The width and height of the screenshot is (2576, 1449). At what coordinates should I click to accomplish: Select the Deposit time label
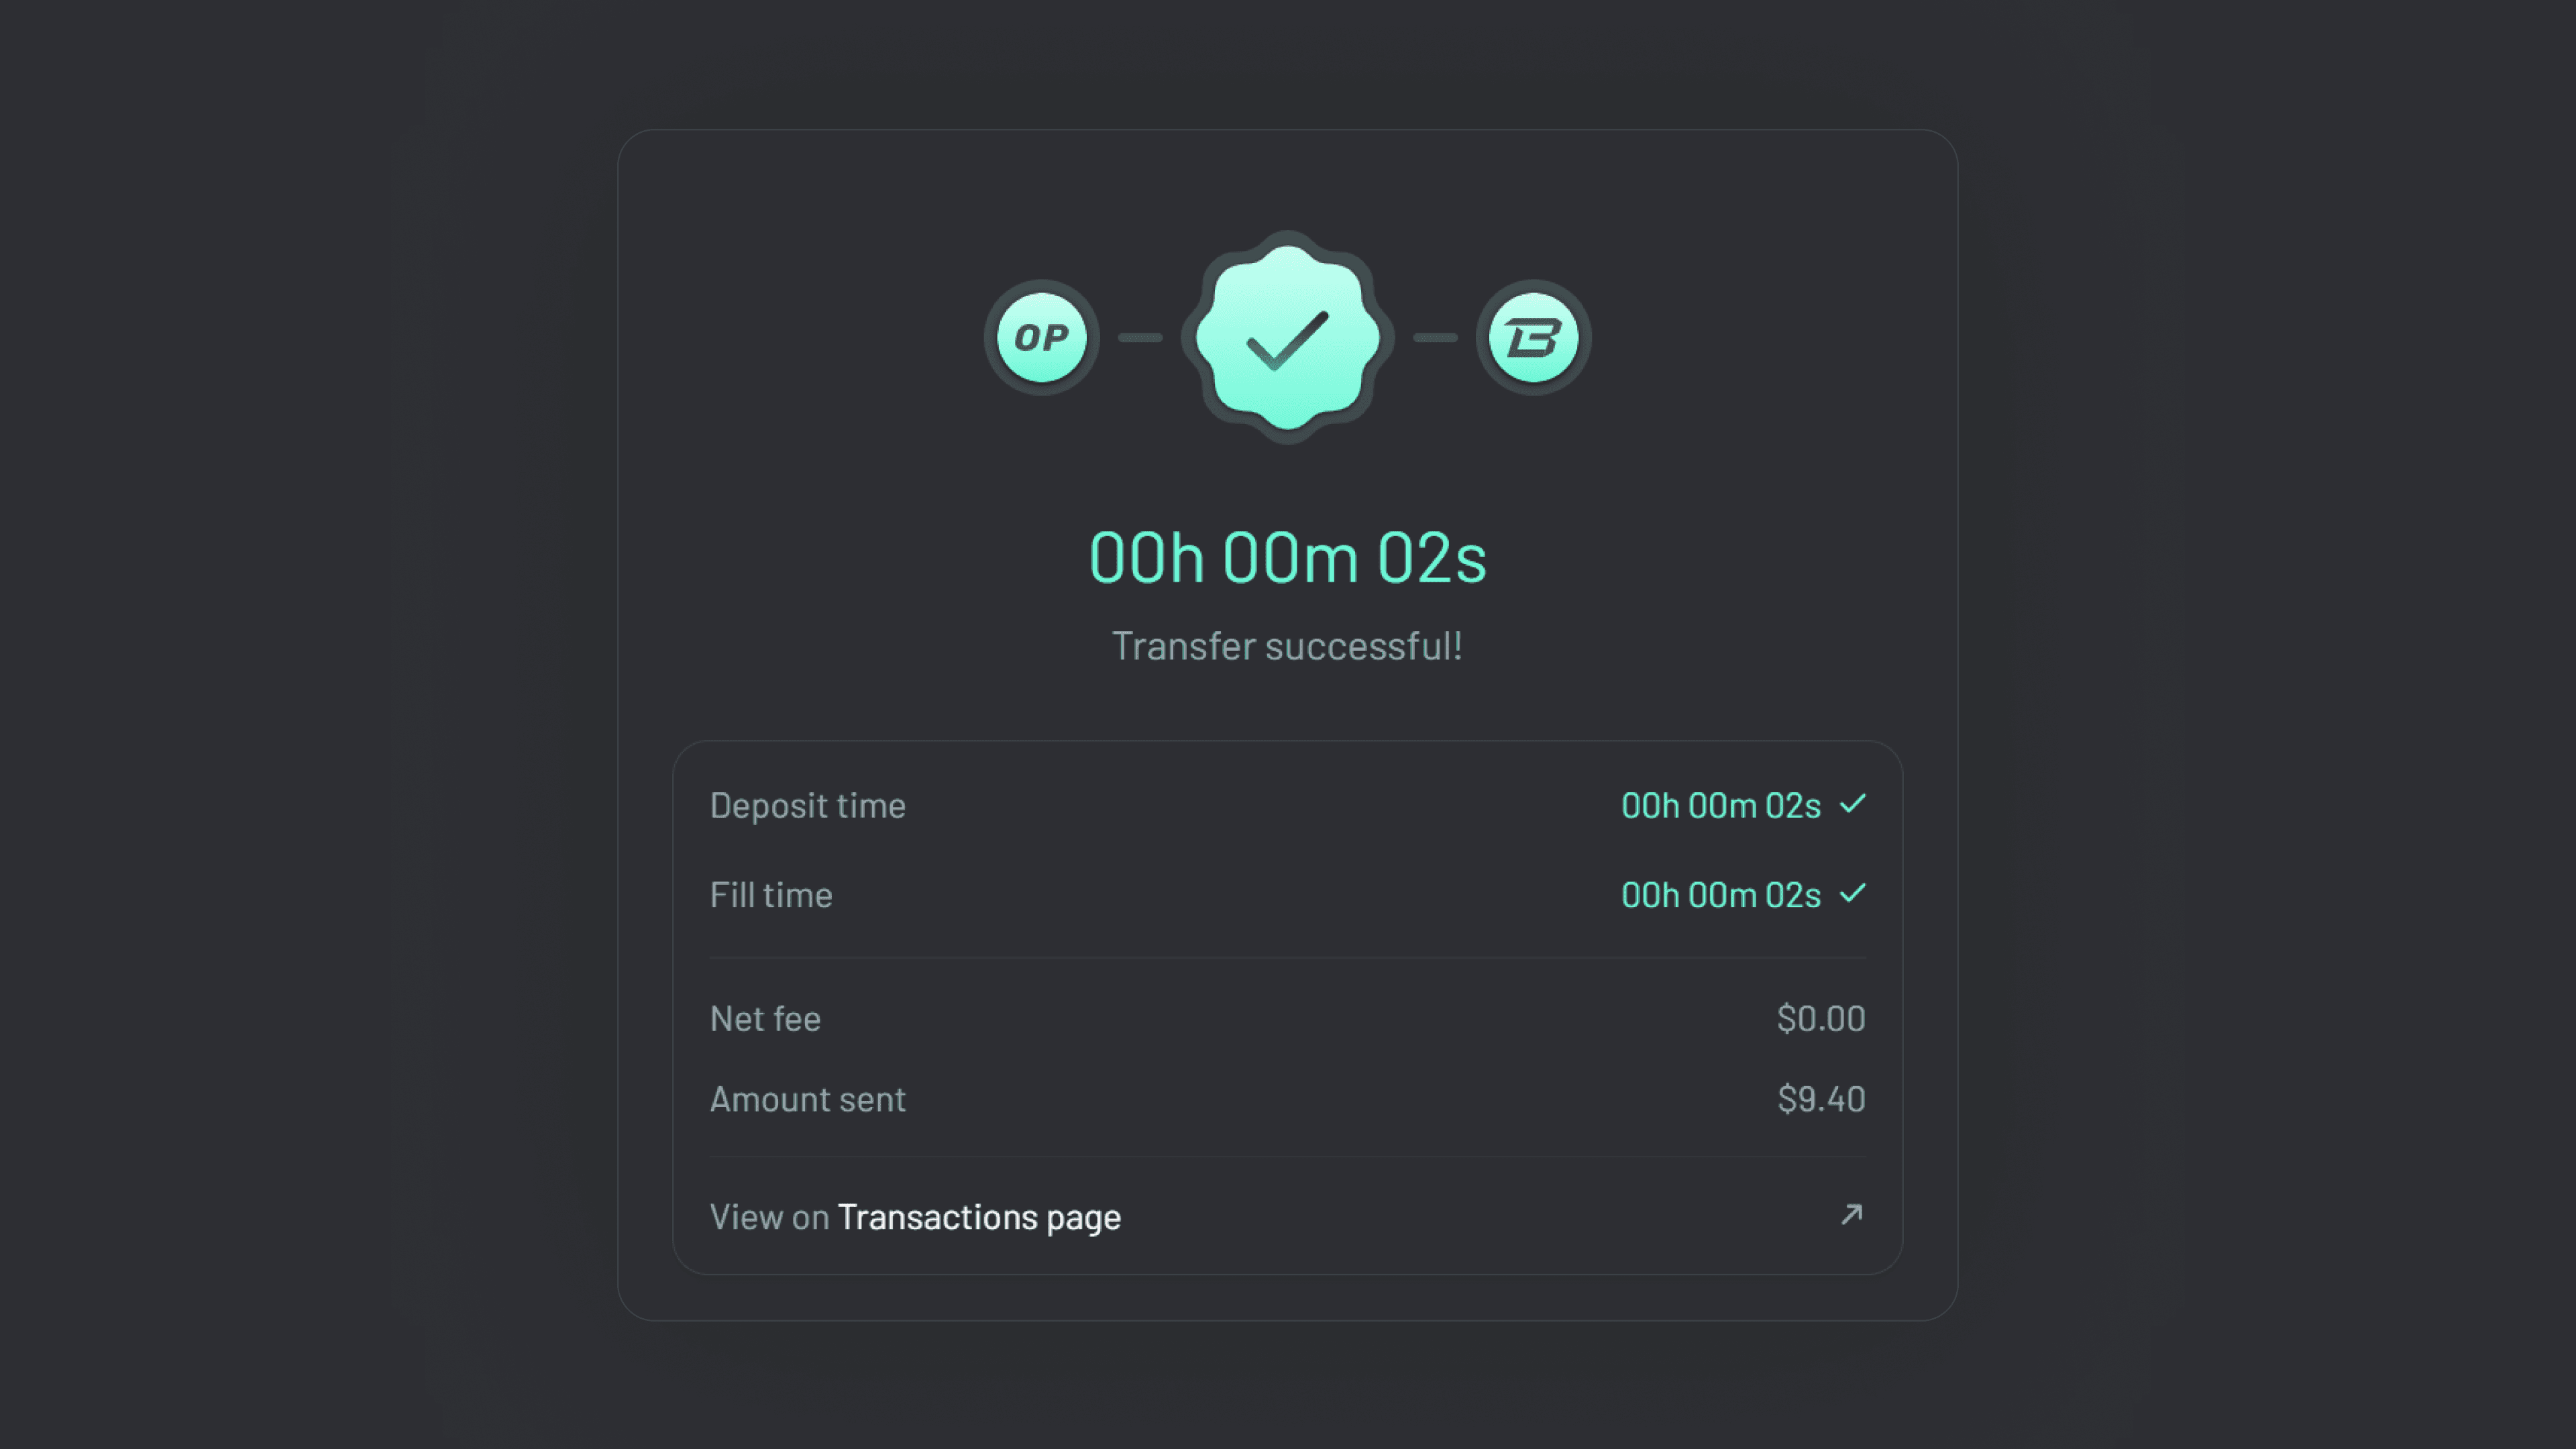tap(807, 806)
